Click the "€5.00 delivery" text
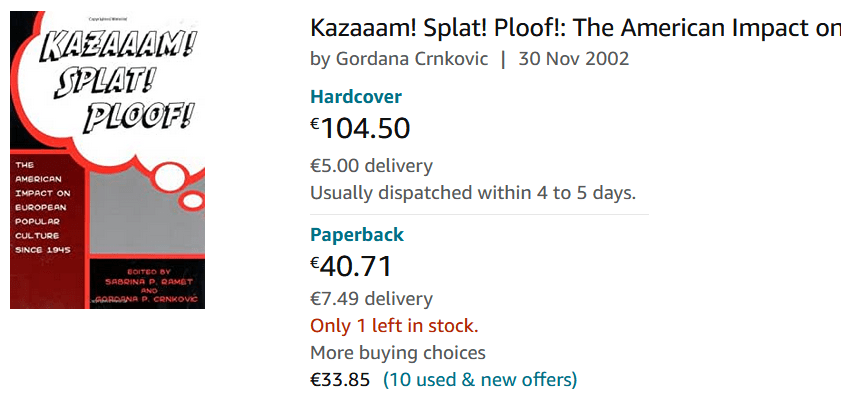841x403 pixels. pos(371,165)
